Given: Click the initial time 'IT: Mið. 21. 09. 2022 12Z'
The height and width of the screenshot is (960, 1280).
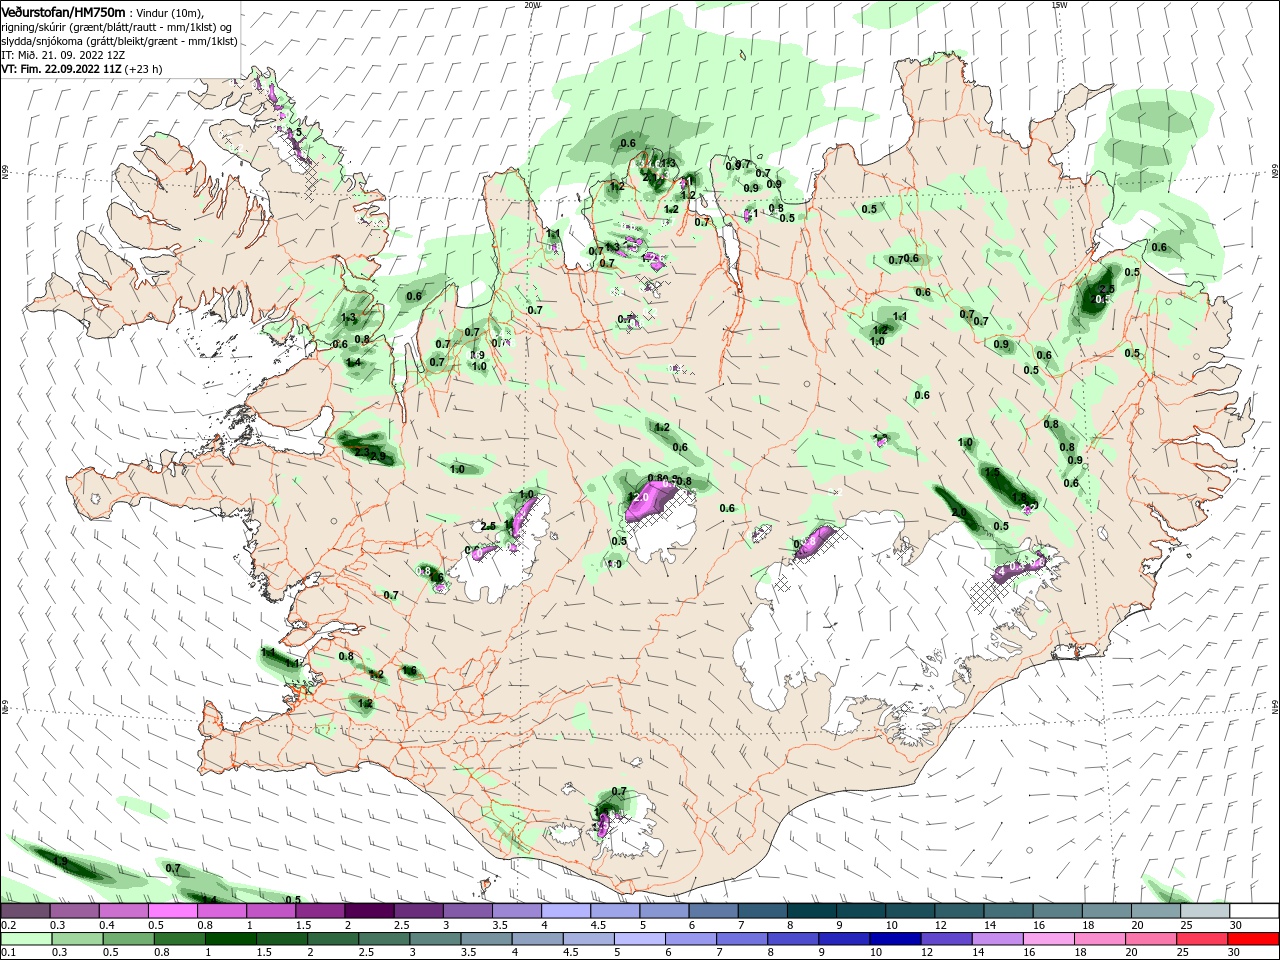Looking at the screenshot, I should [63, 55].
